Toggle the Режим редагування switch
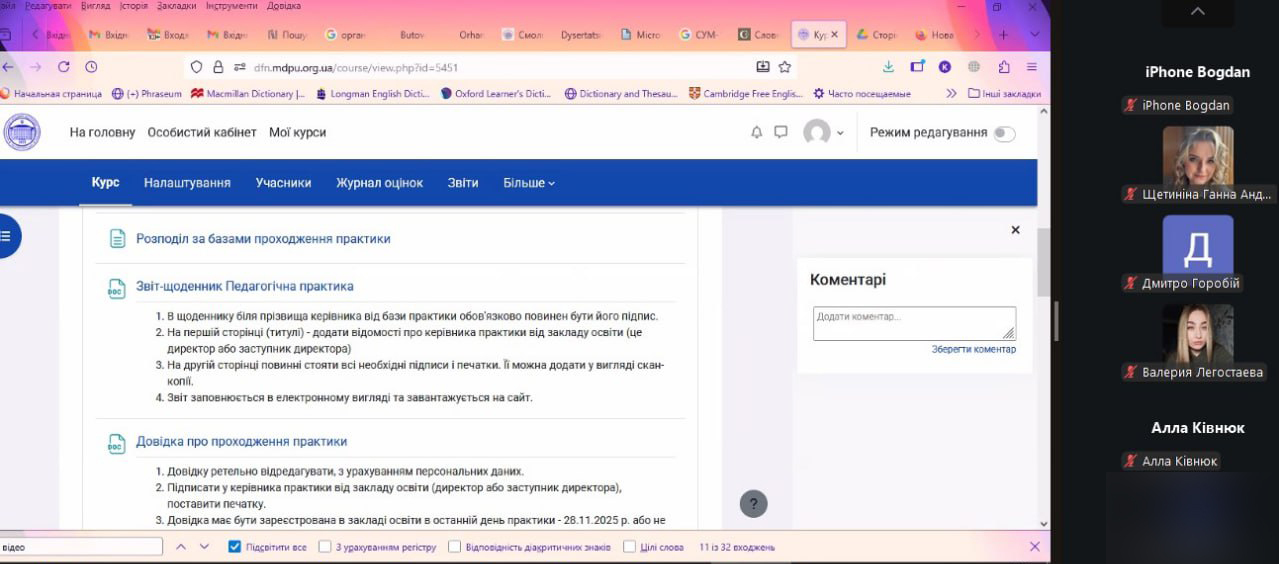The width and height of the screenshot is (1279, 564). click(x=1004, y=133)
